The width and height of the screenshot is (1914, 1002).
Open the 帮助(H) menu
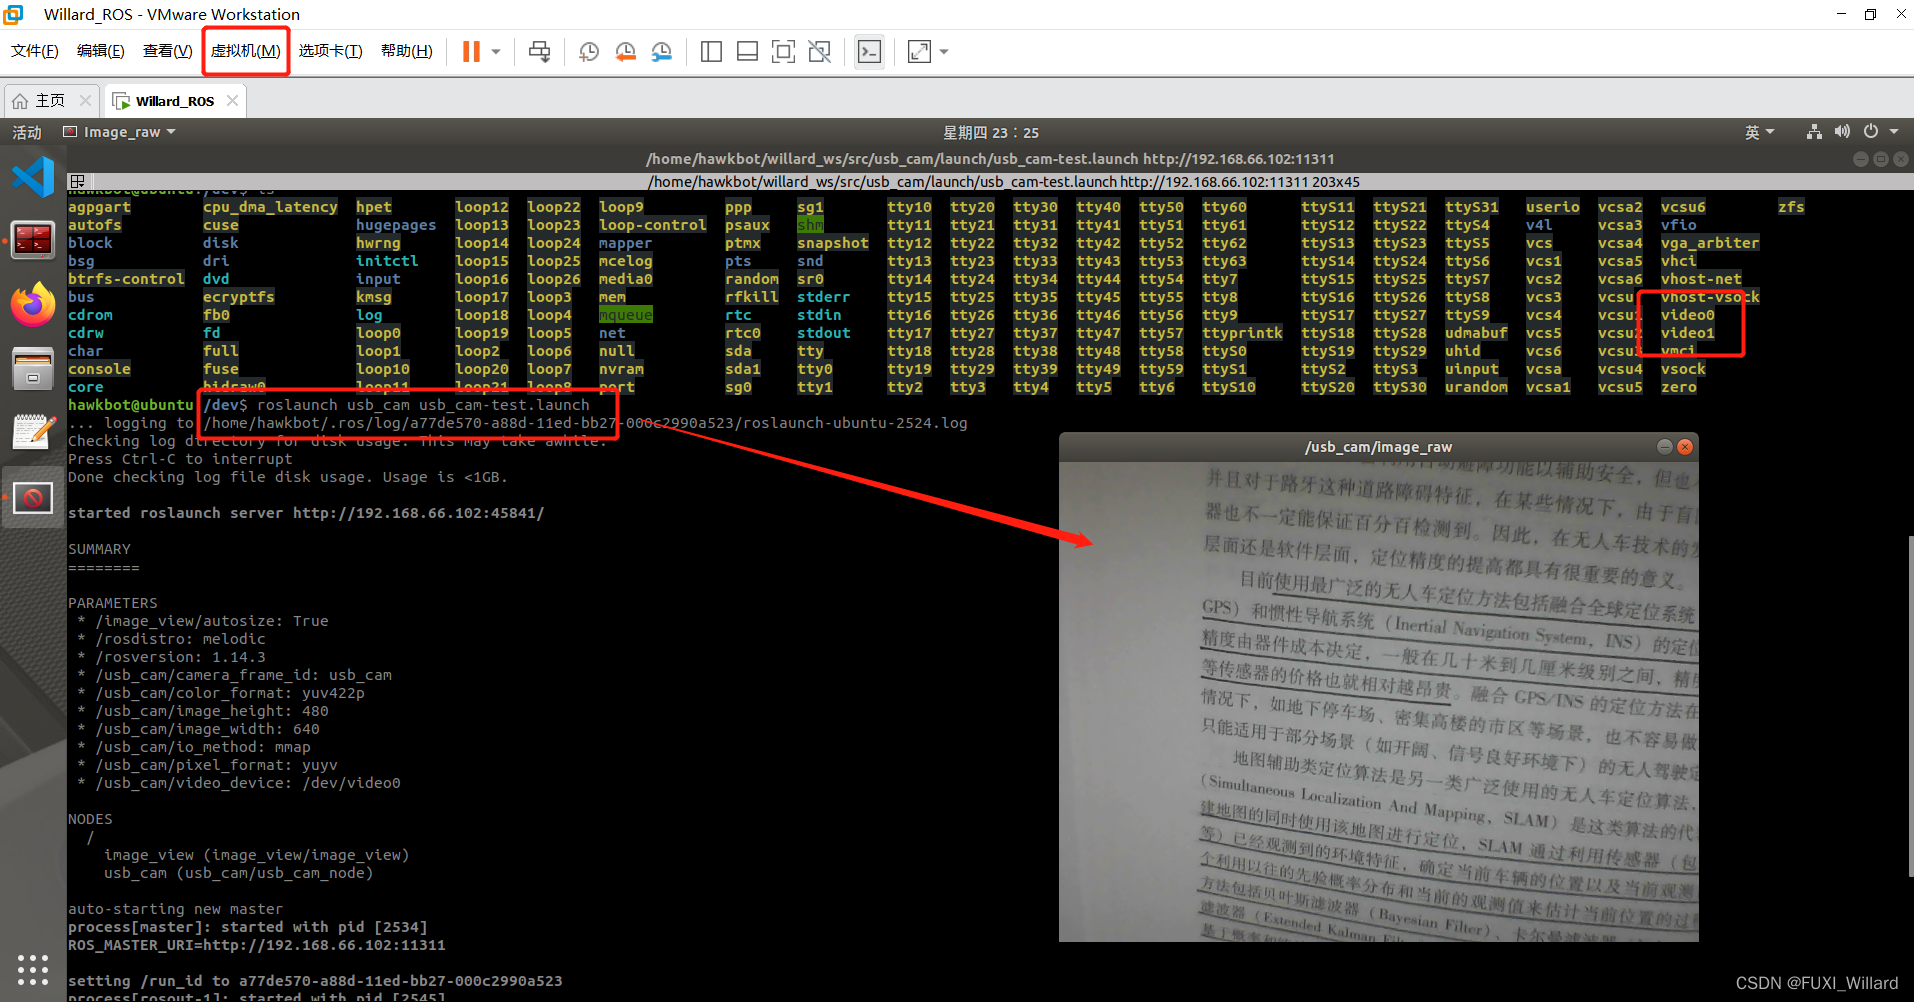(x=406, y=51)
